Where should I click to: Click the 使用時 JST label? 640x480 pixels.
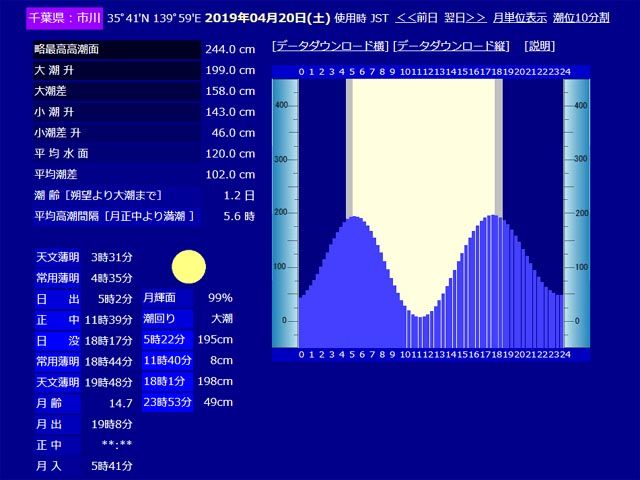(361, 18)
